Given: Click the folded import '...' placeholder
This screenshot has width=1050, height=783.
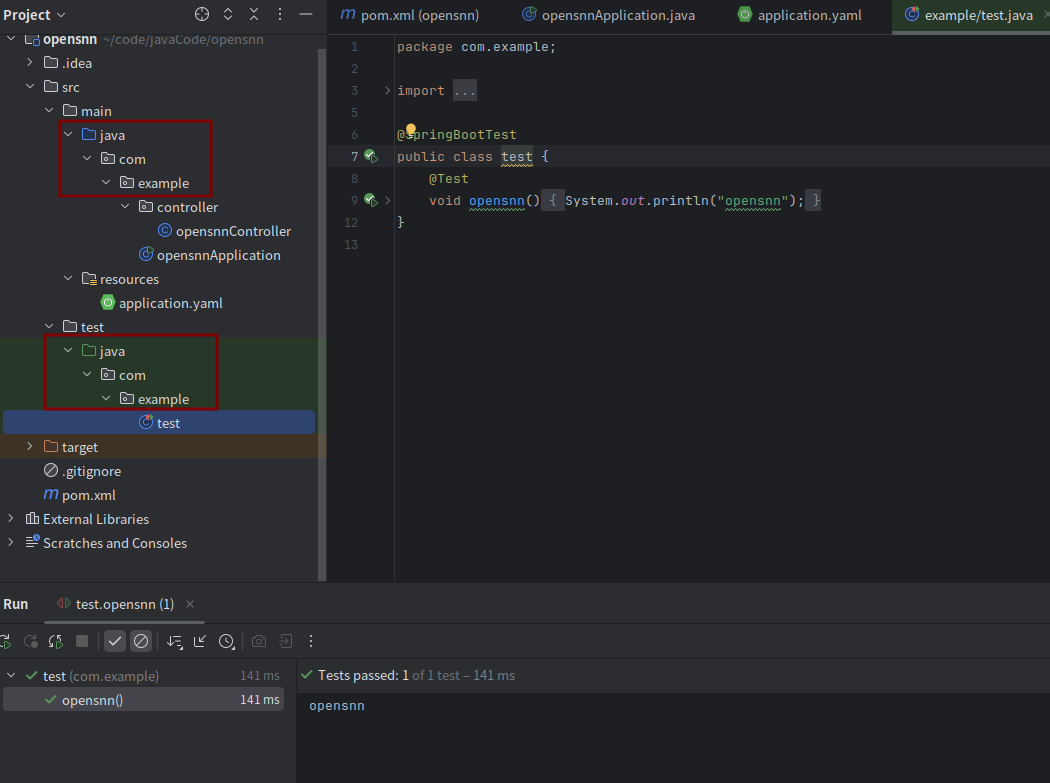Looking at the screenshot, I should click(x=465, y=90).
